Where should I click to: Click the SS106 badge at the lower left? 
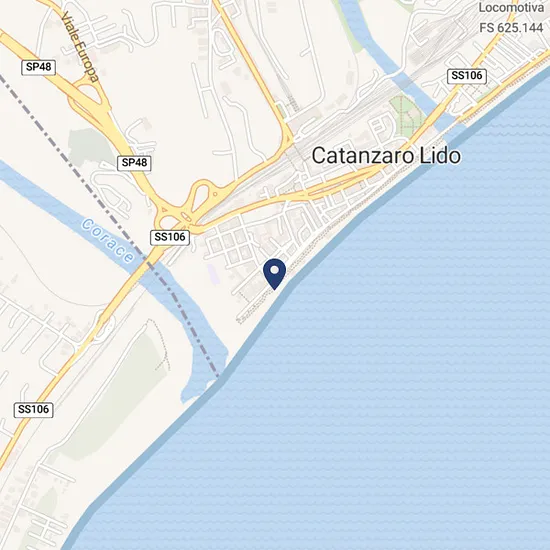[34, 410]
